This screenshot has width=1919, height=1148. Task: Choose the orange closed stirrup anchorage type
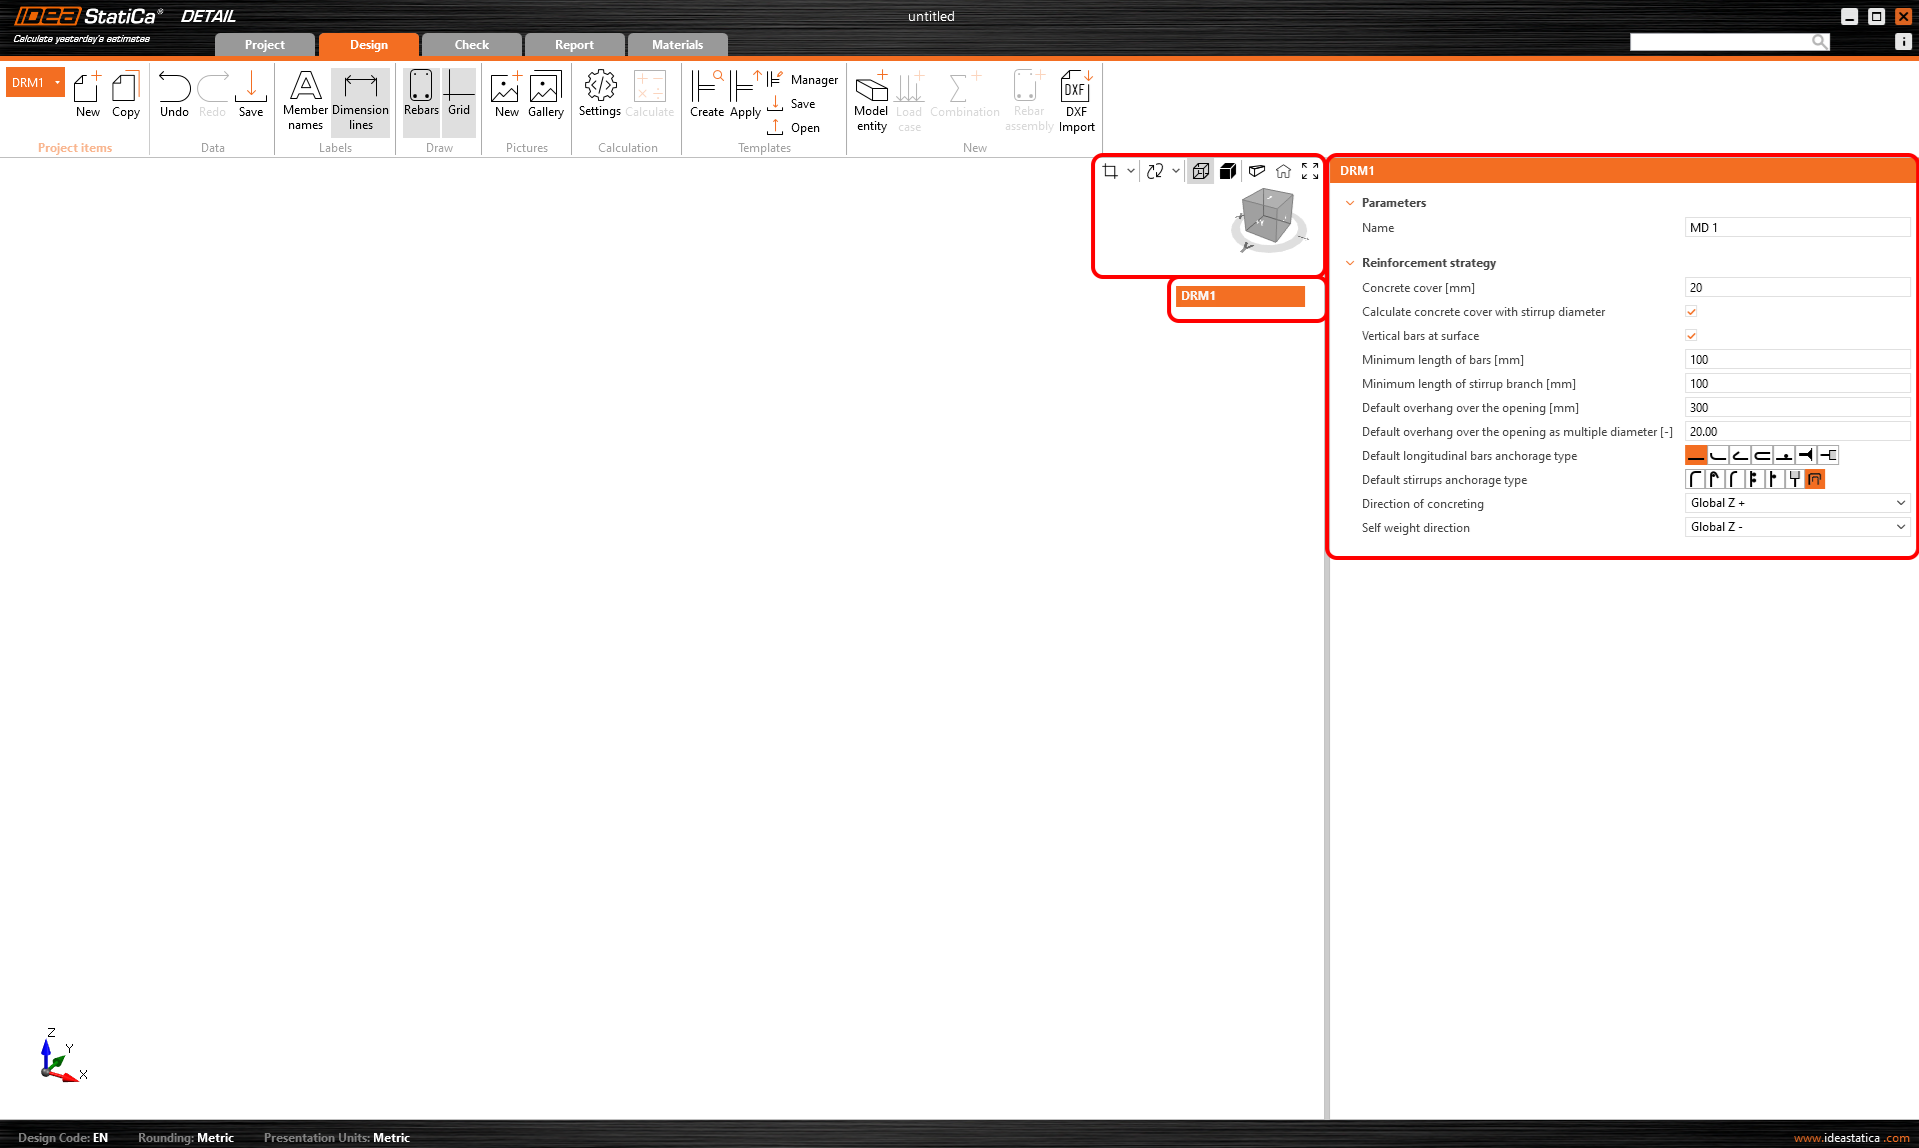[1815, 480]
